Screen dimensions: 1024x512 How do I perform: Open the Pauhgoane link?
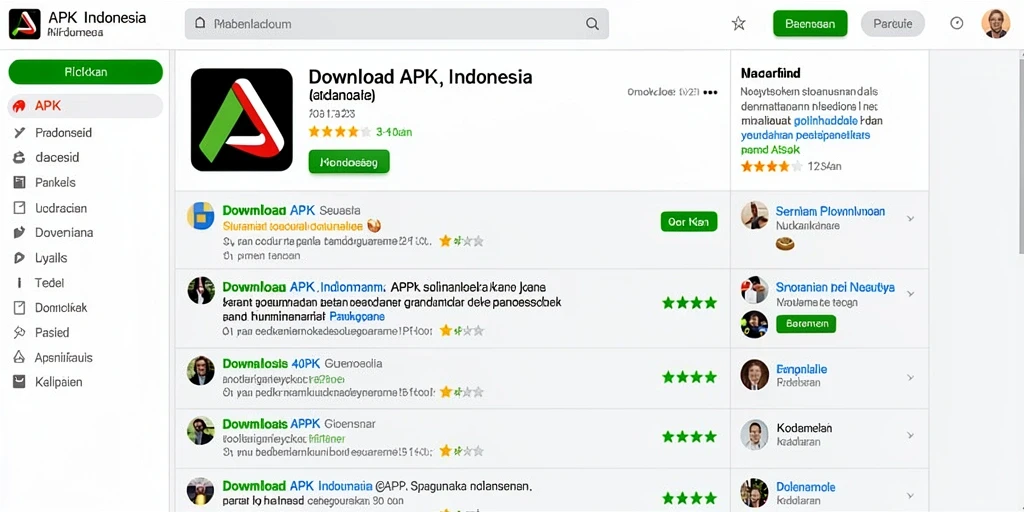tap(357, 317)
